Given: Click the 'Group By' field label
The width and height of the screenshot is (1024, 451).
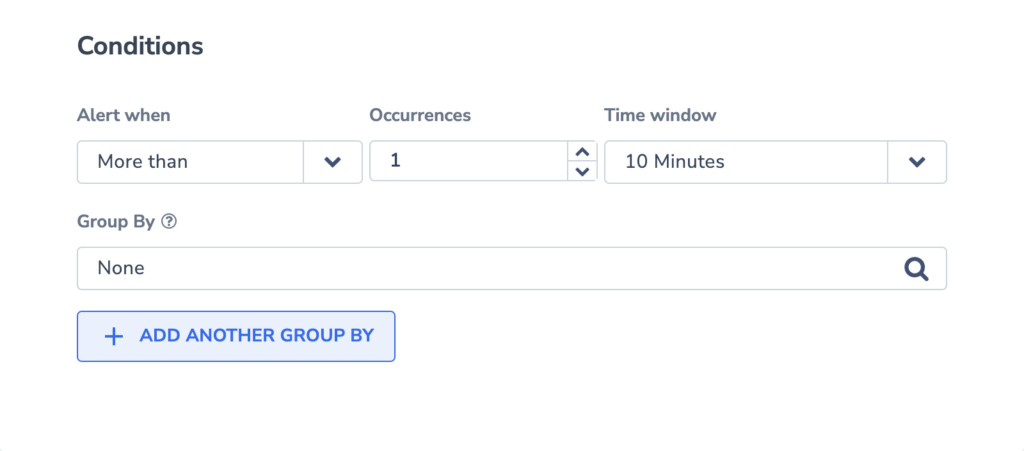Looking at the screenshot, I should tap(116, 222).
